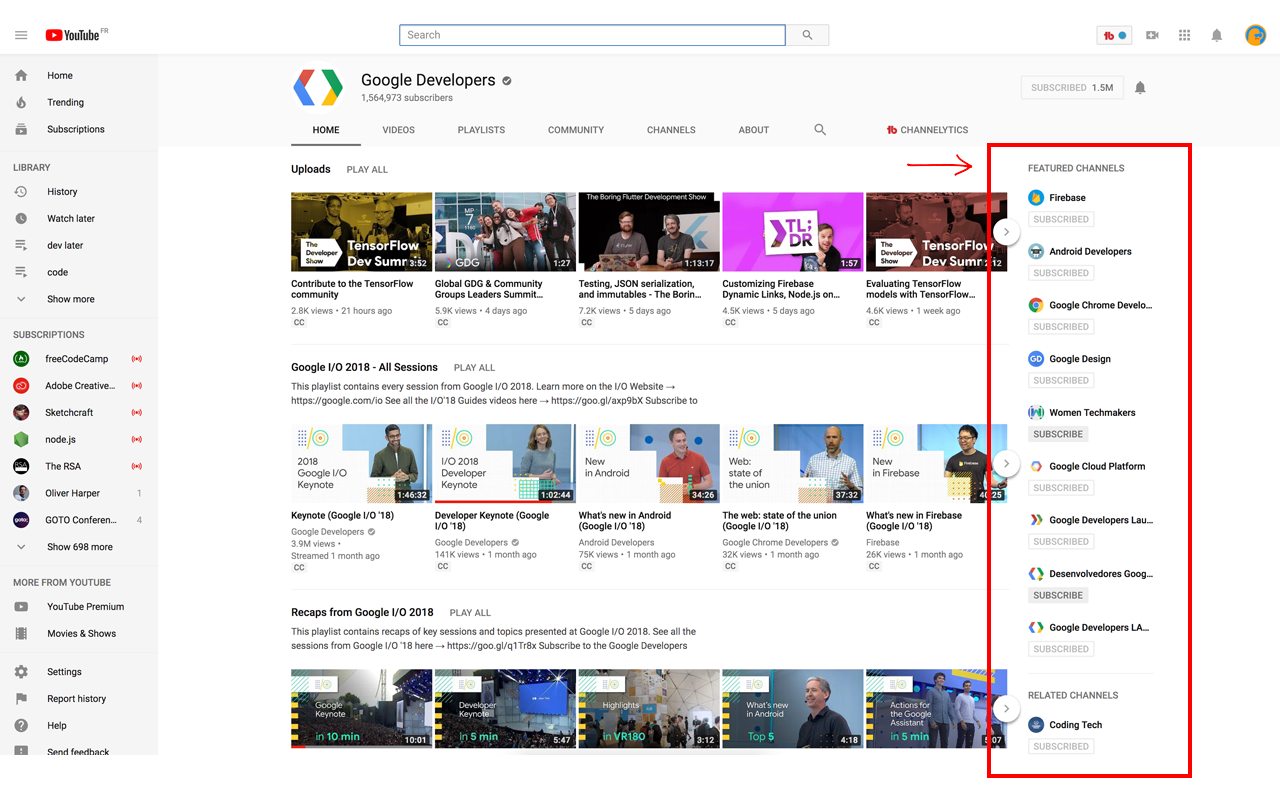Click PLAY ALL next to Uploads

coord(367,170)
